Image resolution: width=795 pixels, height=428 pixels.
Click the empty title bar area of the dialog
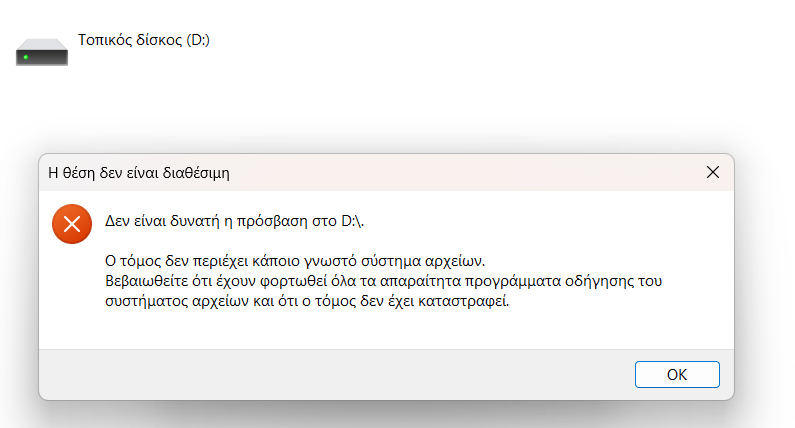(456, 172)
